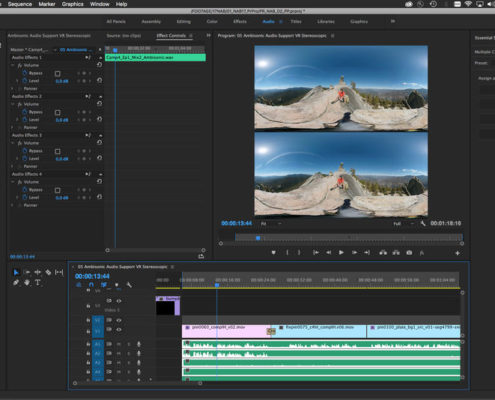Enable voice-over record on A1
This screenshot has height=400, width=495.
pos(139,344)
